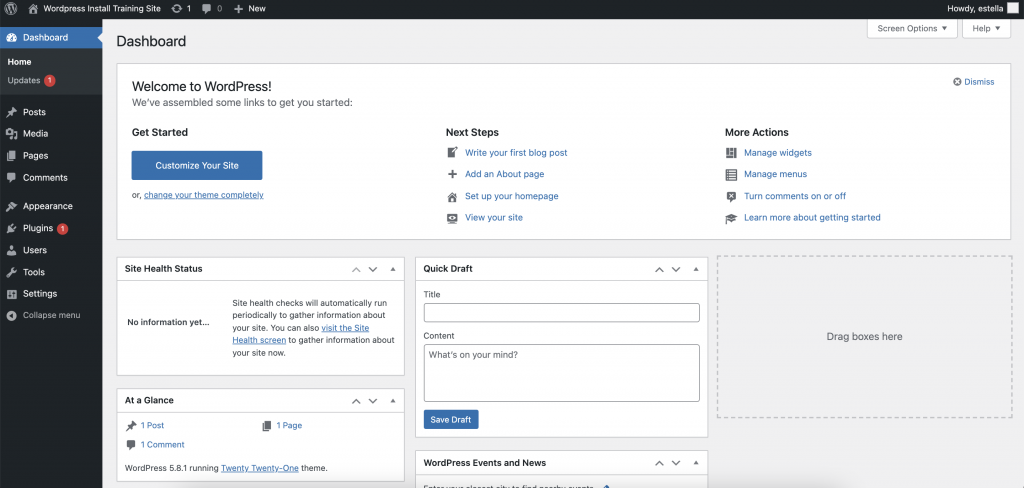1024x488 pixels.
Task: Click the estella user avatar
Action: tap(1012, 8)
